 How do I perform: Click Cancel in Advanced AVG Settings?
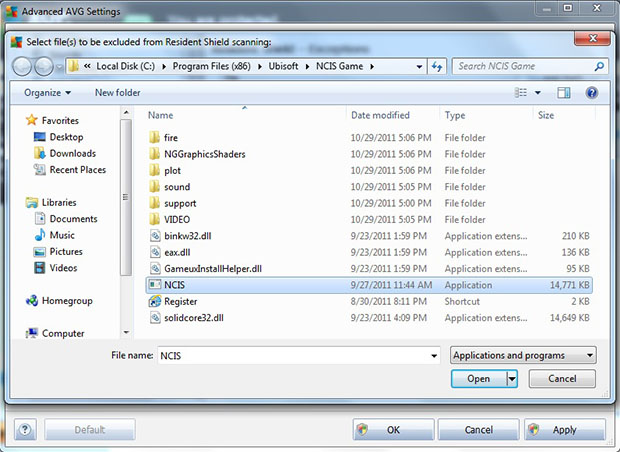pos(478,429)
